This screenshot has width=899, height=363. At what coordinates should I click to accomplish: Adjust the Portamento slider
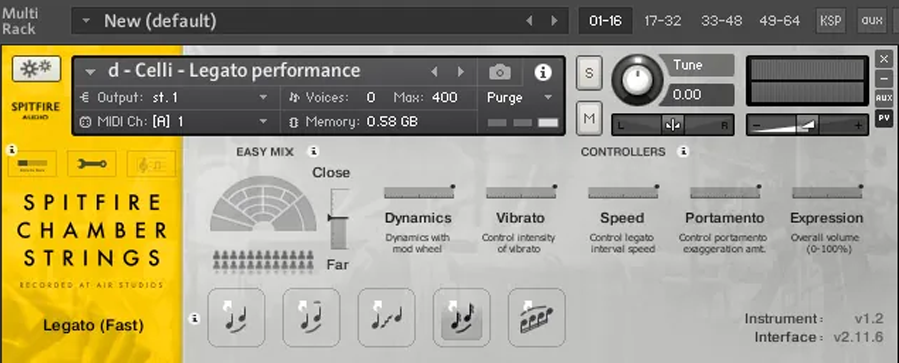725,192
